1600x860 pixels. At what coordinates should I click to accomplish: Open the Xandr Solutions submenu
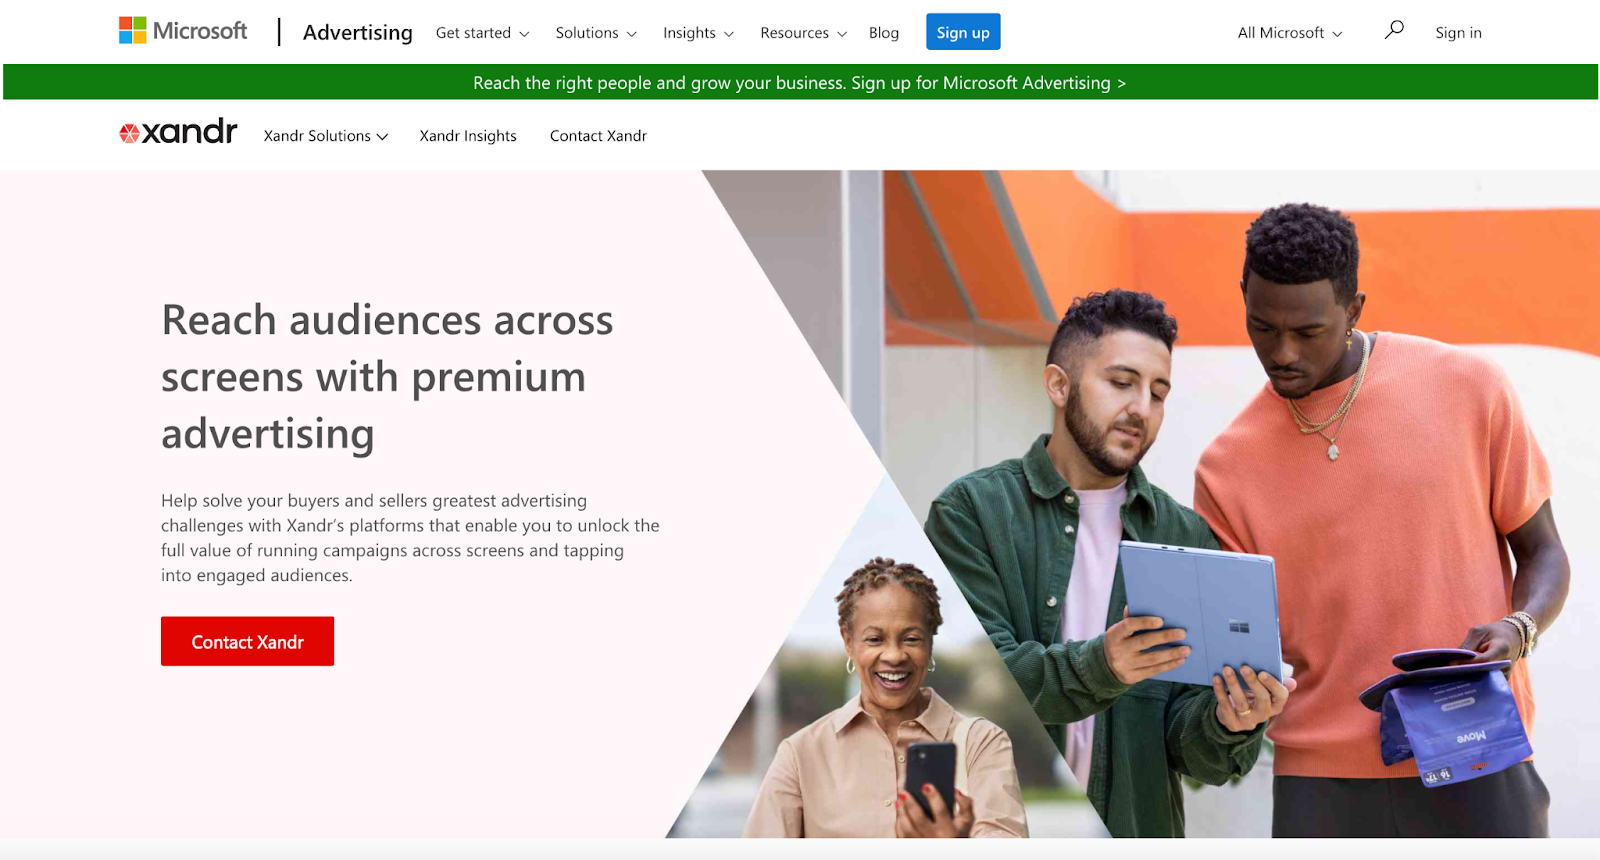click(x=326, y=136)
